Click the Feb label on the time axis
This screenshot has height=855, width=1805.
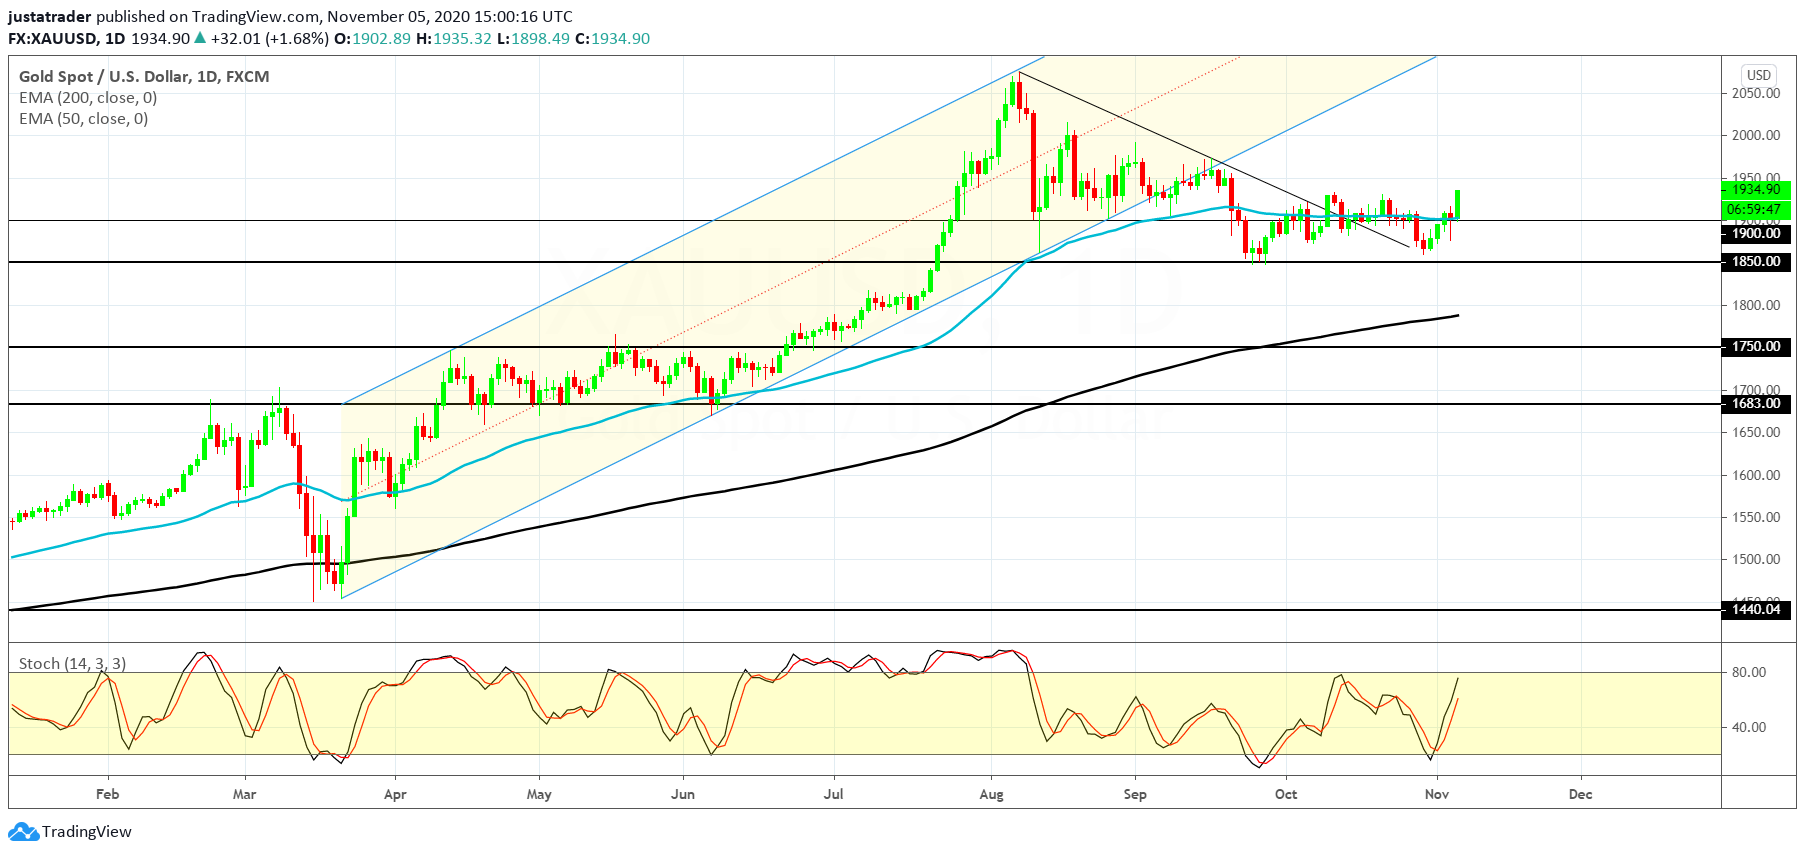tap(107, 794)
